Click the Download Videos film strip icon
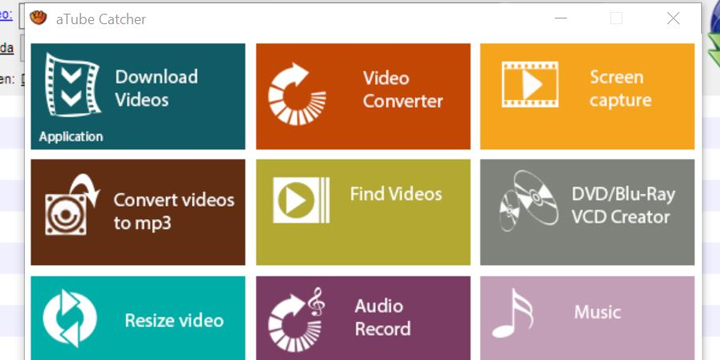Screen dimensions: 720x360 72,85
